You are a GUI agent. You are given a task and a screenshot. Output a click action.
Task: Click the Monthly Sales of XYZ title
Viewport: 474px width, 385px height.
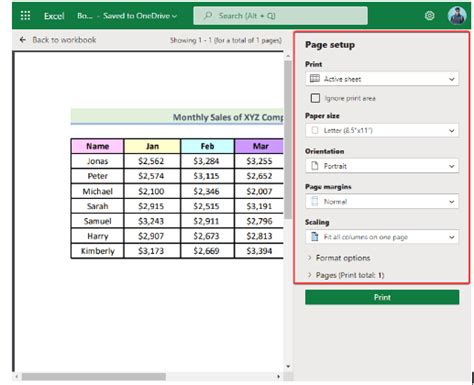pos(228,117)
